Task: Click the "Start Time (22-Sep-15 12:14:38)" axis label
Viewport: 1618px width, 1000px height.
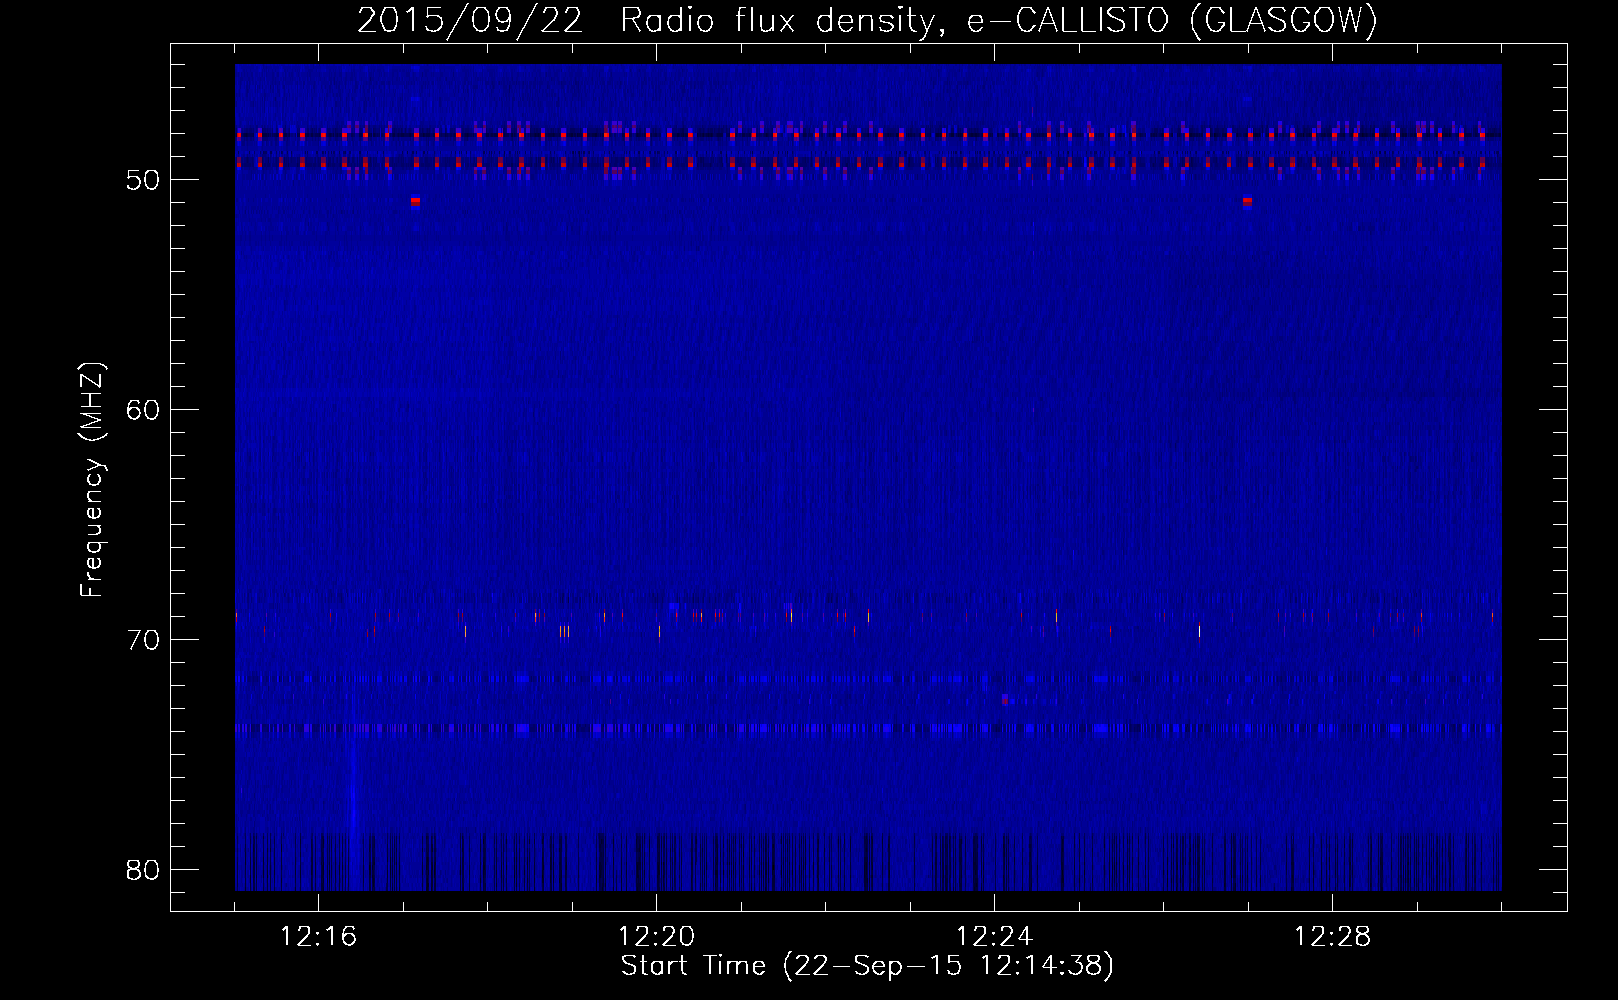Action: coord(867,966)
